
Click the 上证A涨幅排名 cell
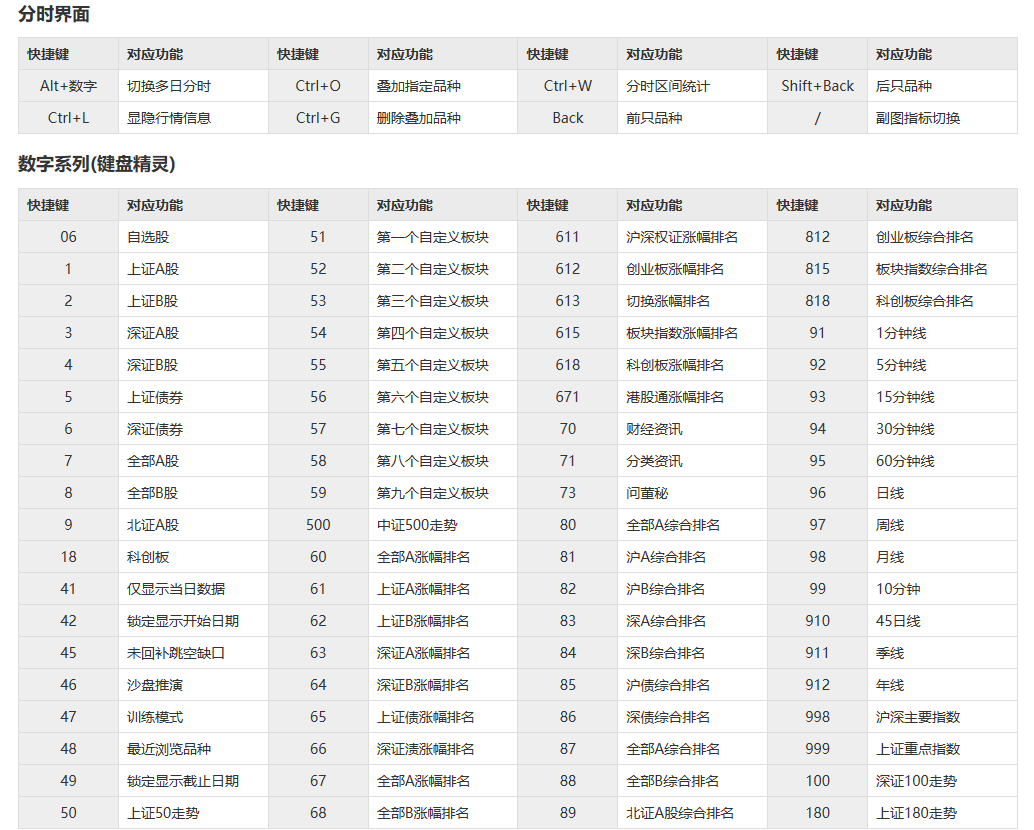442,589
